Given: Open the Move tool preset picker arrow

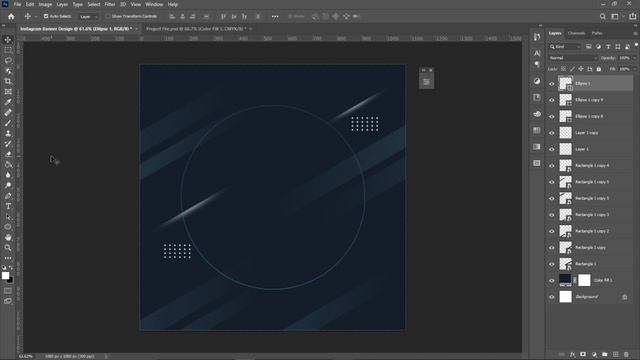Looking at the screenshot, I should pyautogui.click(x=36, y=17).
